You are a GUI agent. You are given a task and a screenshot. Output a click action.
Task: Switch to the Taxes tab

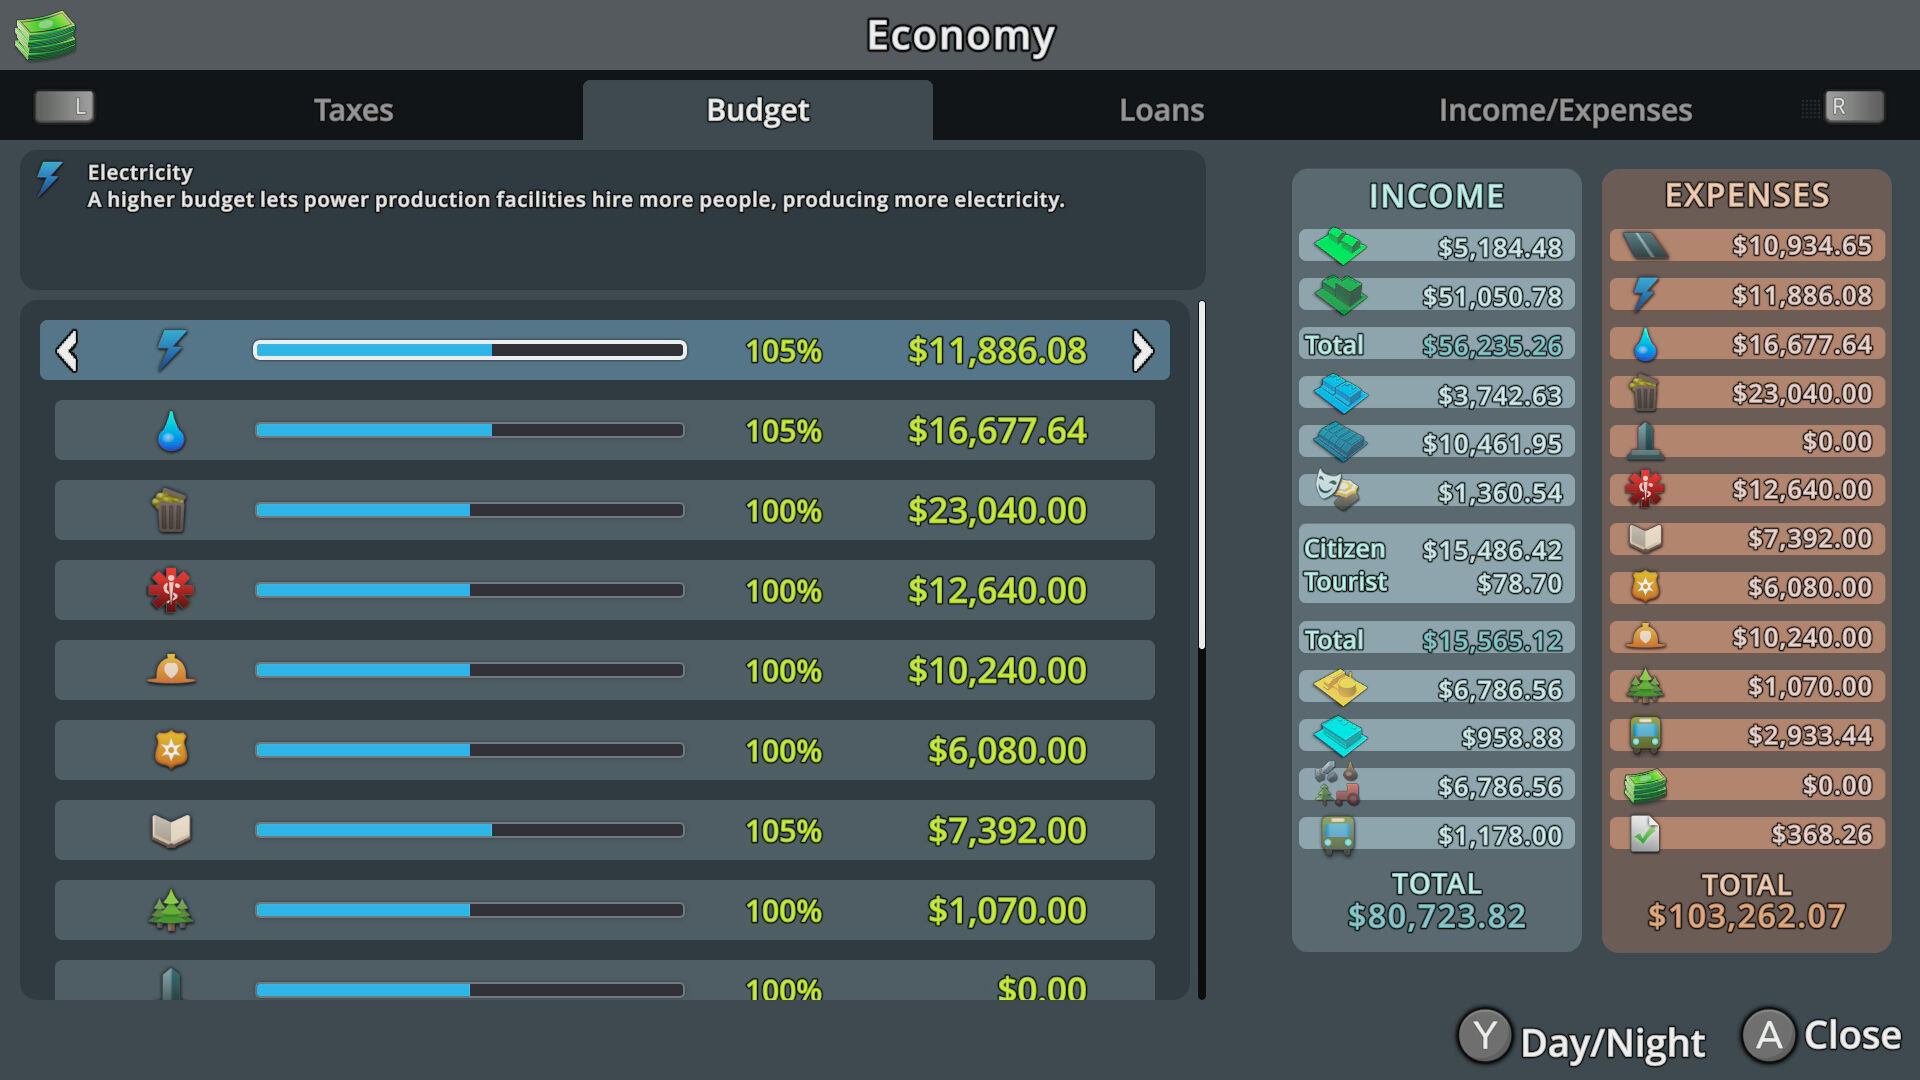[x=353, y=110]
